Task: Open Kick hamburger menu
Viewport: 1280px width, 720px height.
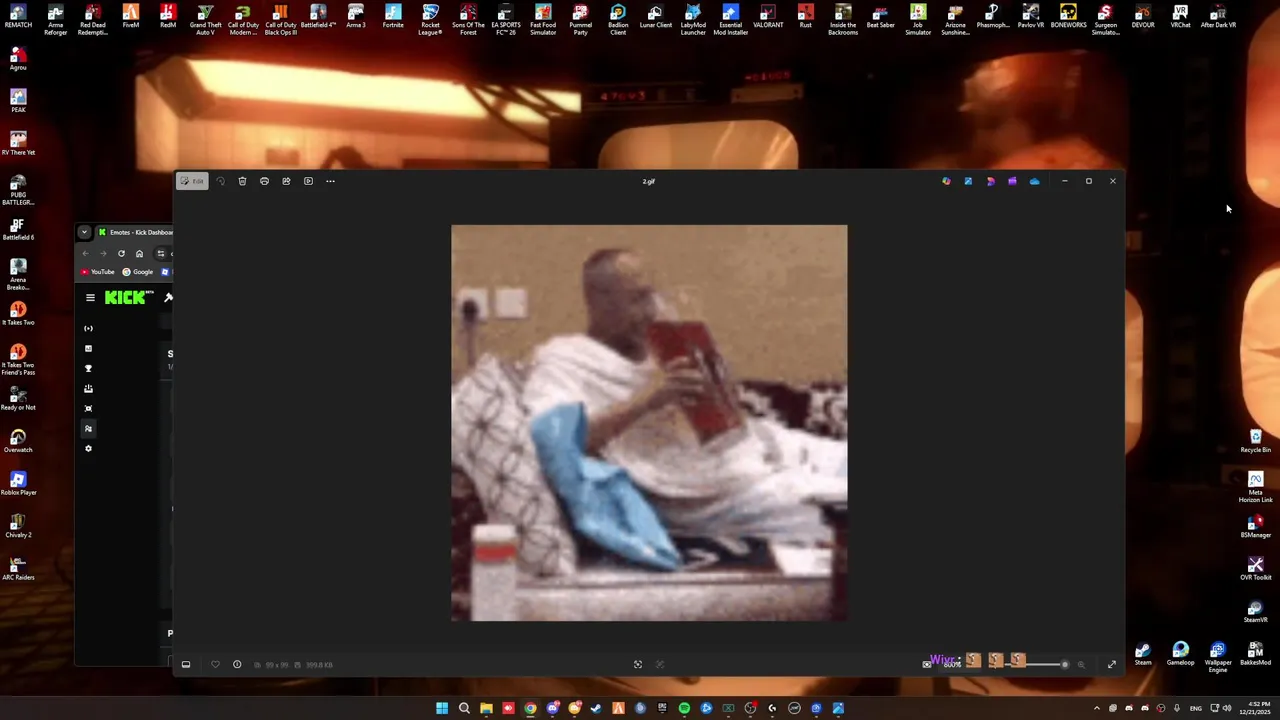Action: pos(90,297)
